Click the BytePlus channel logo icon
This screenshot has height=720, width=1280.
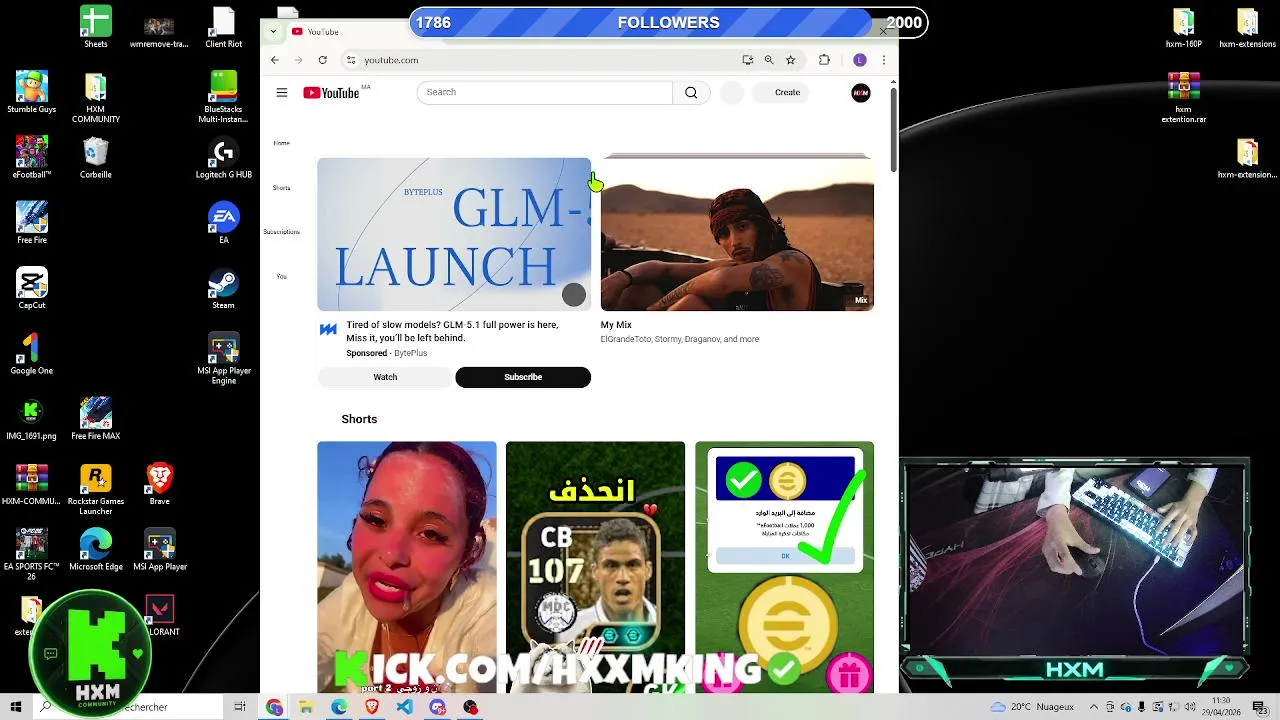point(328,329)
